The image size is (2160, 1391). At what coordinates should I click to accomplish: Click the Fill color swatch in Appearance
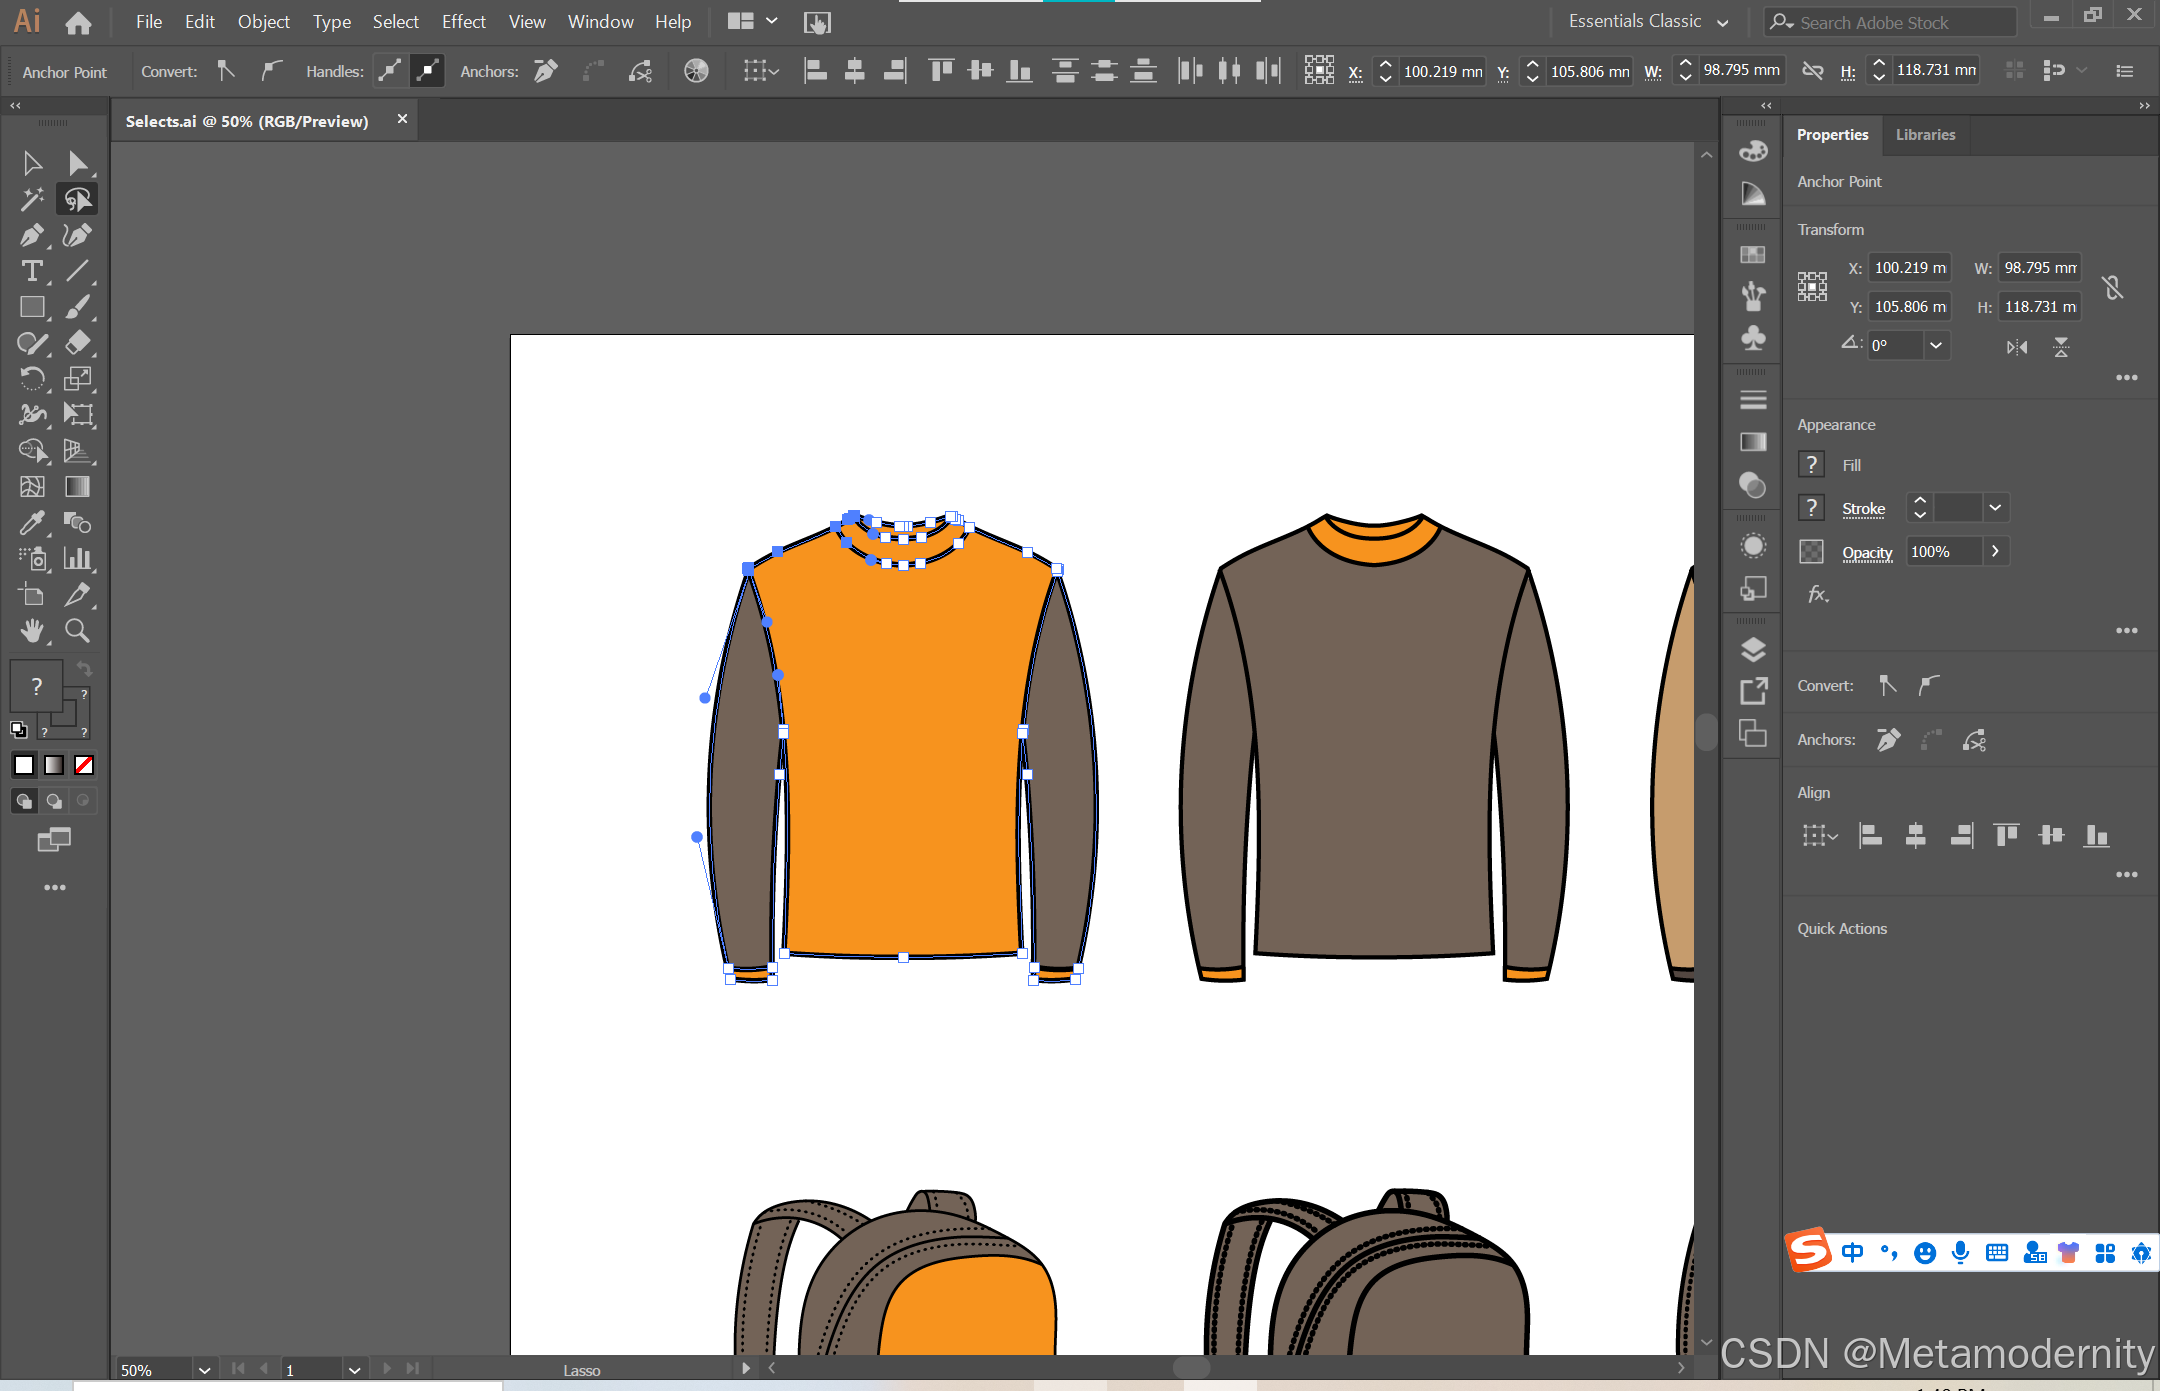click(x=1811, y=465)
